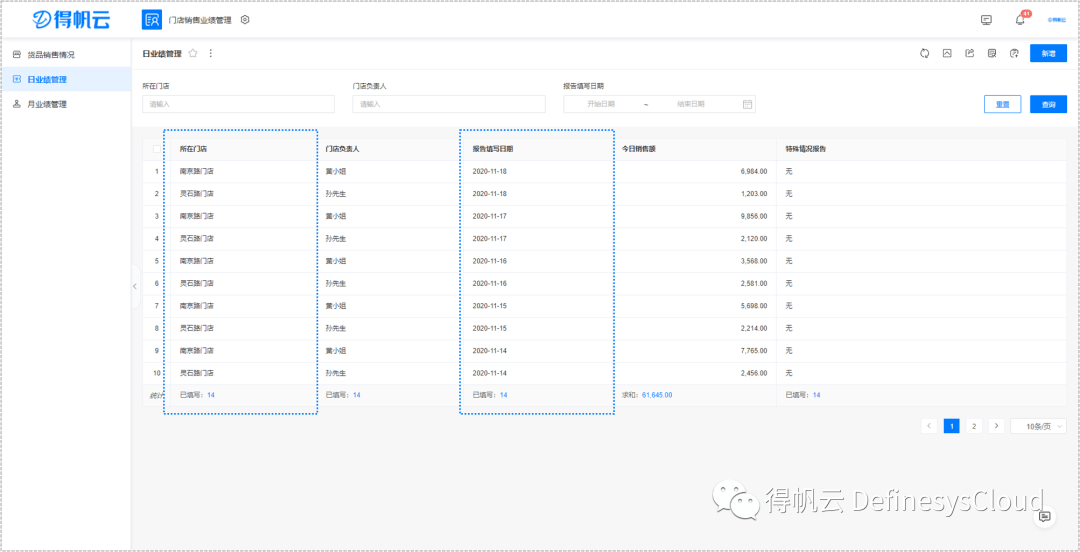Click the 2,214.00 sales cell
The width and height of the screenshot is (1080, 552).
[754, 328]
